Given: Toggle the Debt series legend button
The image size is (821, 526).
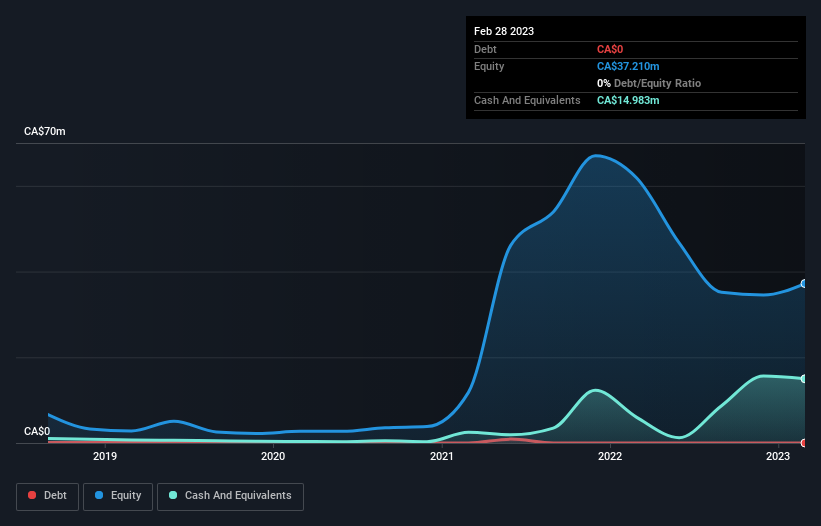Looking at the screenshot, I should 47,496.
